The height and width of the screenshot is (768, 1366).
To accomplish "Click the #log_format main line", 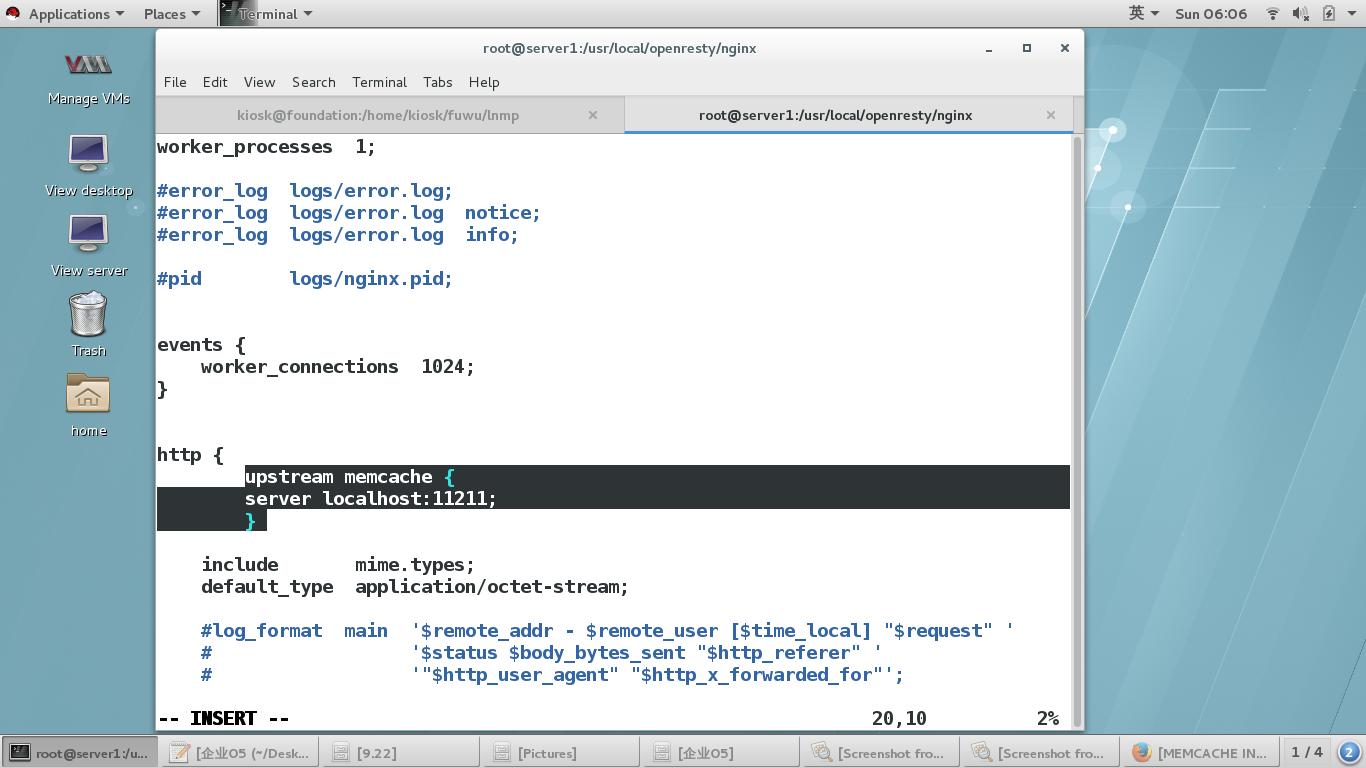I will [607, 631].
